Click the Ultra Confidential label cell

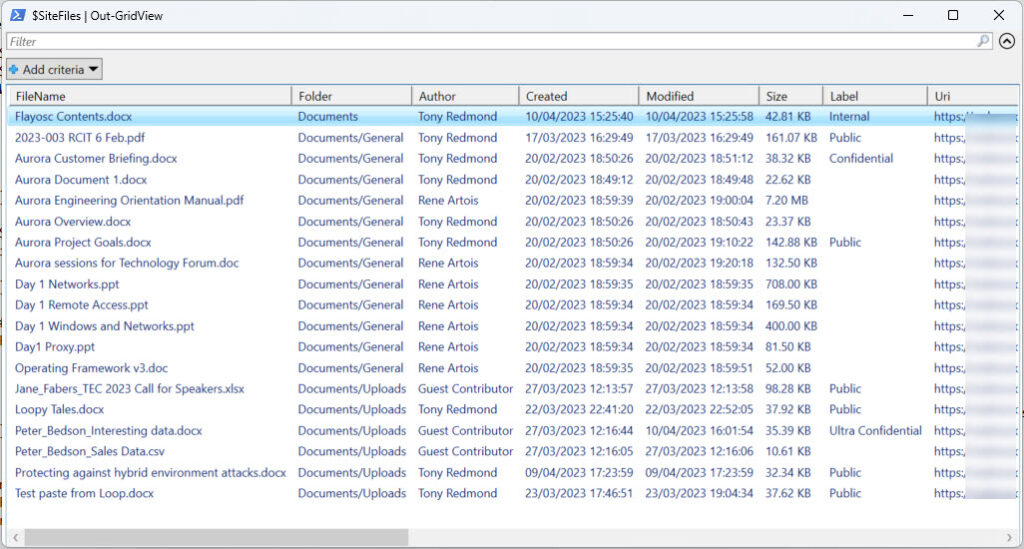pos(875,431)
